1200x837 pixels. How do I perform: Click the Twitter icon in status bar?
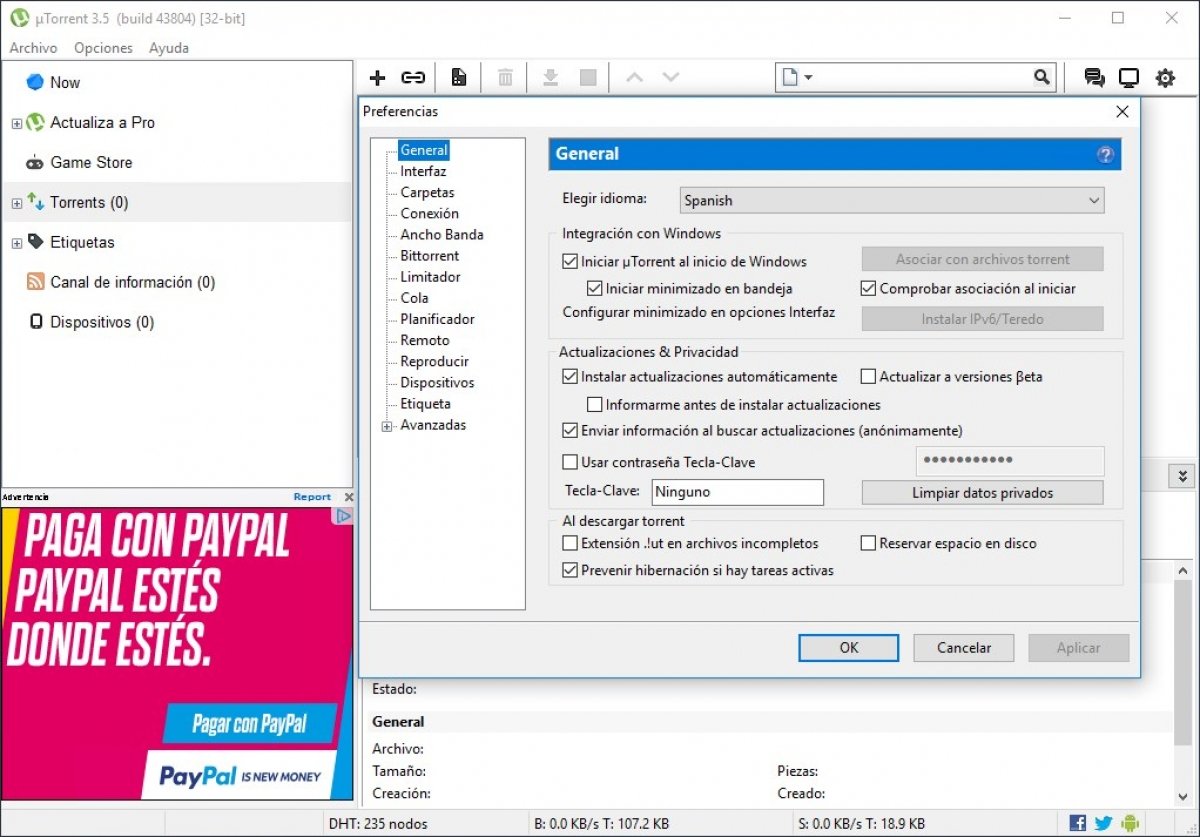pyautogui.click(x=1103, y=823)
